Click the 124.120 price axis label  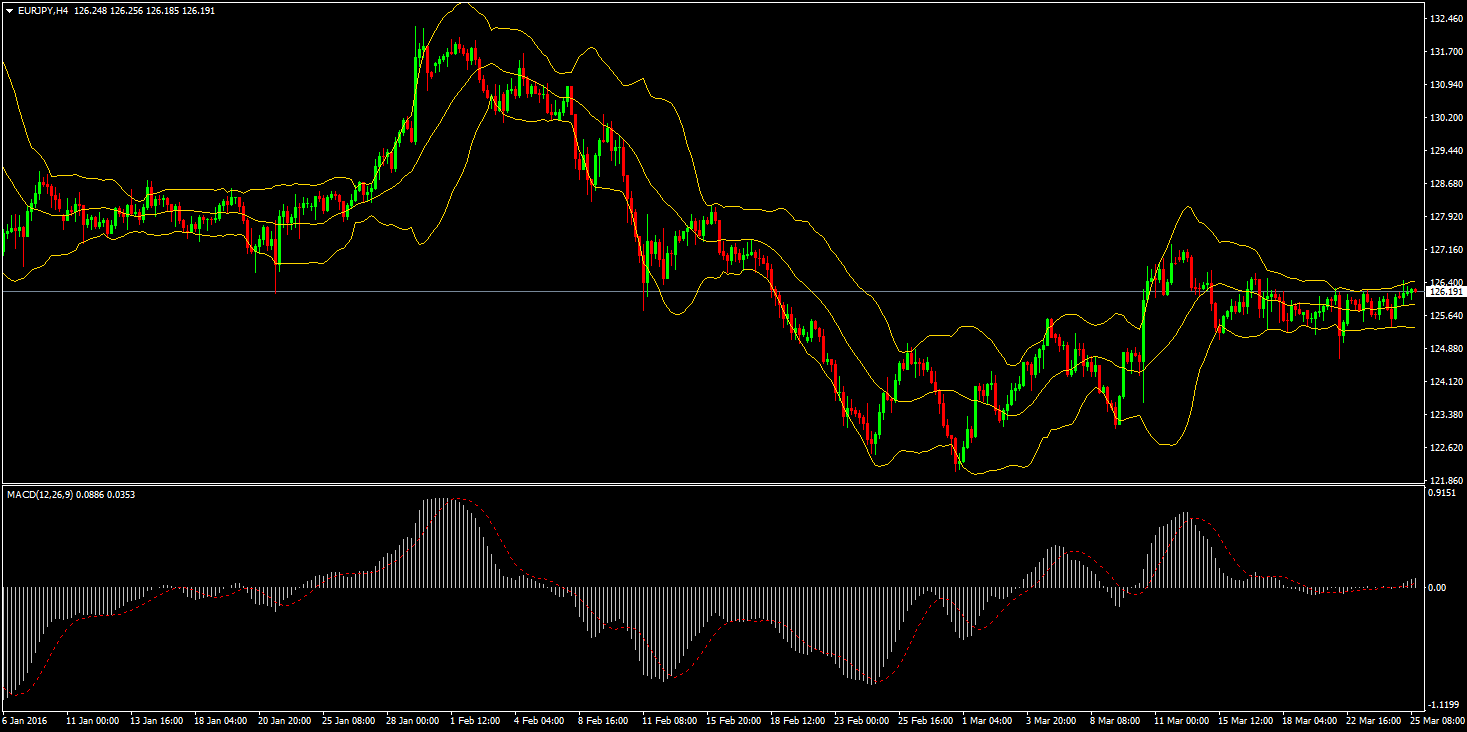click(1445, 382)
